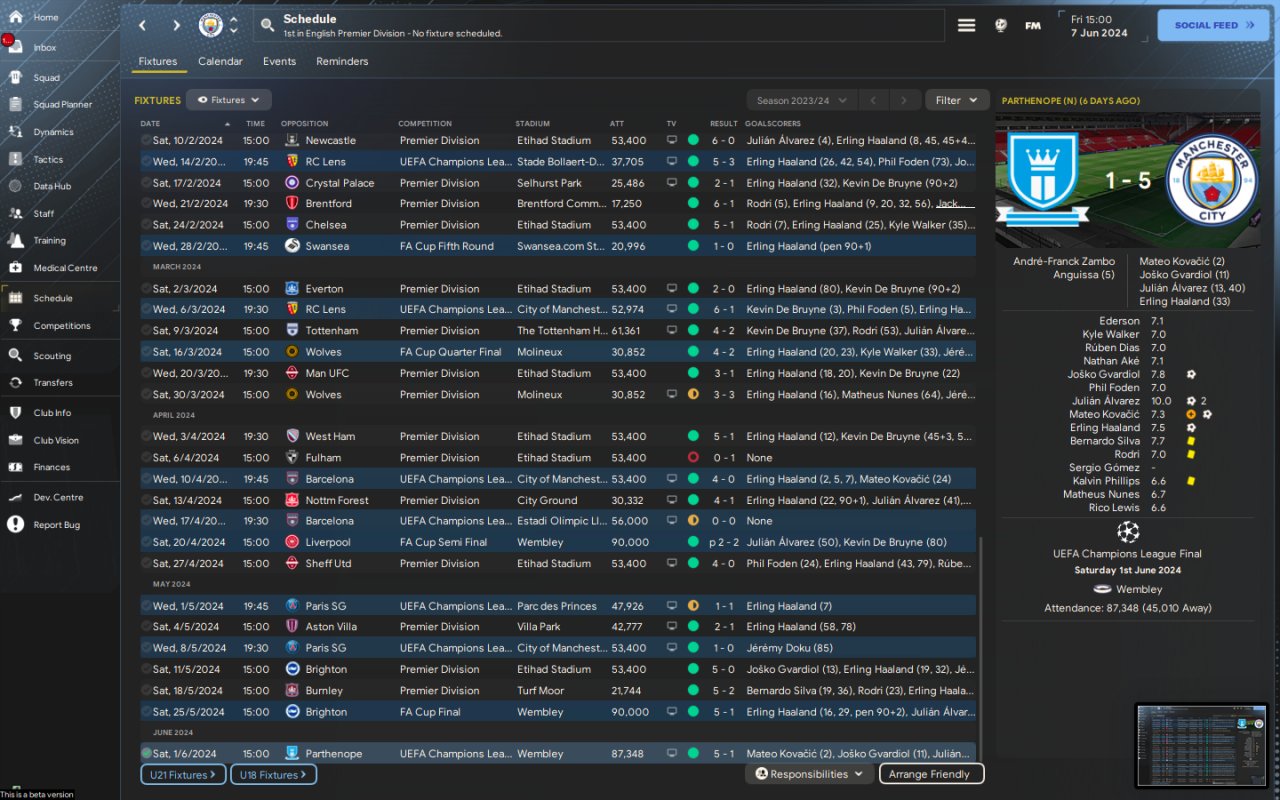Image resolution: width=1280 pixels, height=800 pixels.
Task: Click the Report Bug sidebar item
Action: [57, 524]
